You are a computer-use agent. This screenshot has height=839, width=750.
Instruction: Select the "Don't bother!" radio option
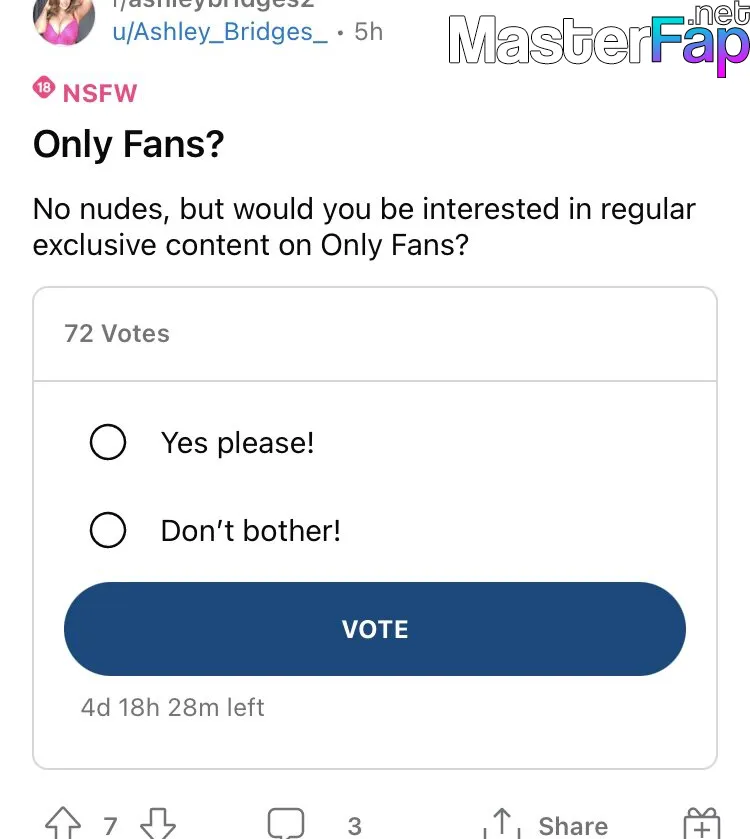[x=108, y=530]
